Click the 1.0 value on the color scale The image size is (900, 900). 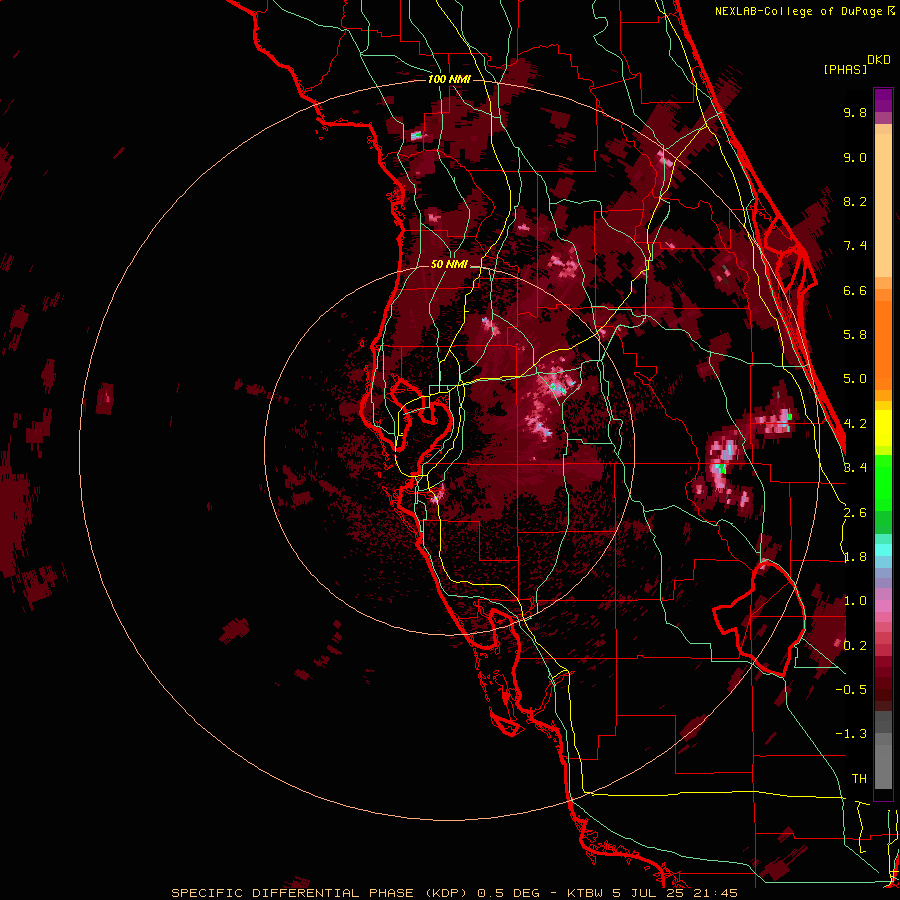click(855, 601)
